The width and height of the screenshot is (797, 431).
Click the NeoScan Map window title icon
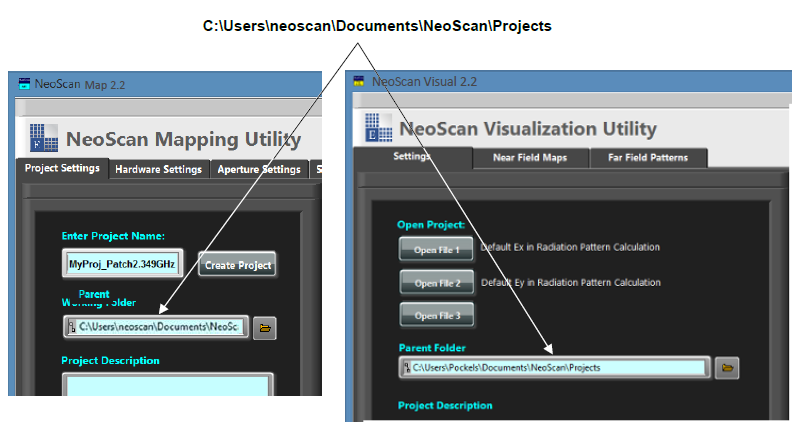[24, 83]
